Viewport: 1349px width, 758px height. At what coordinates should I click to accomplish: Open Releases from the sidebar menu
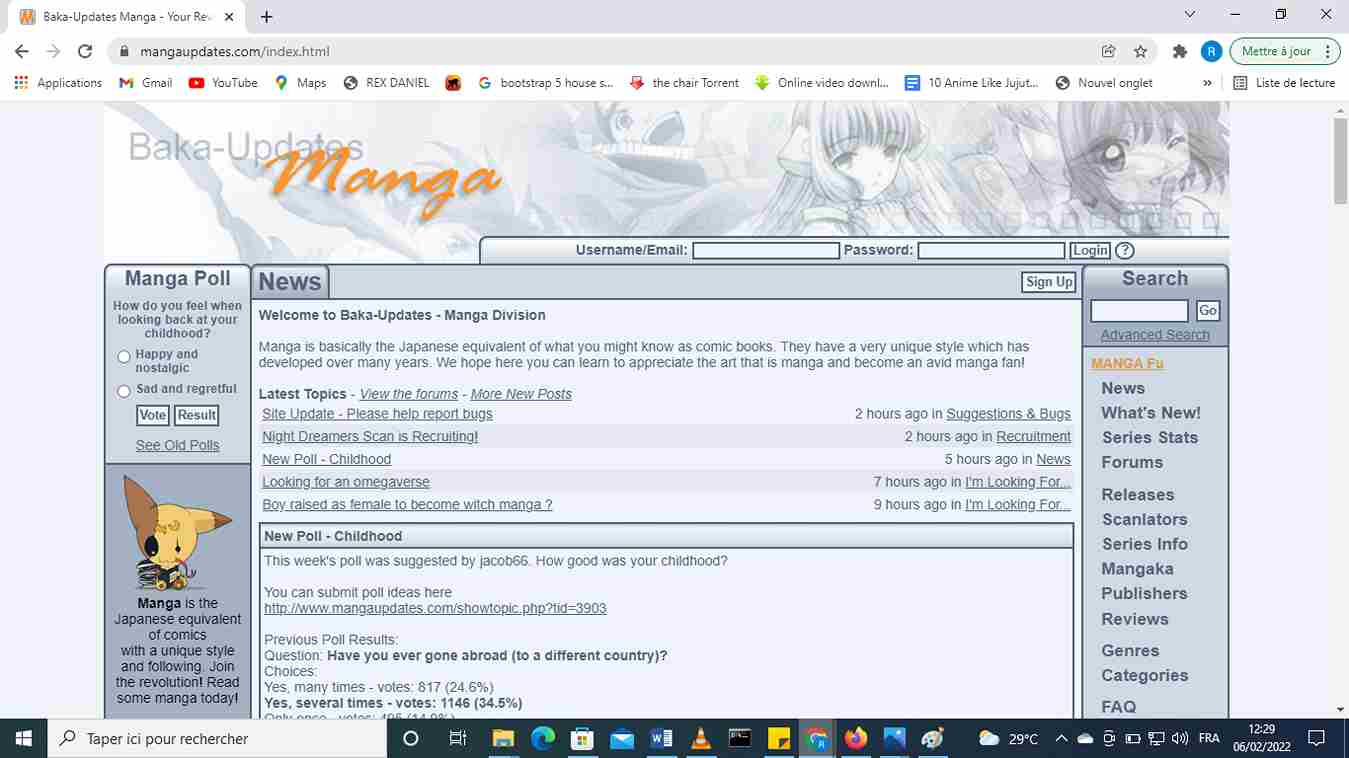click(x=1137, y=494)
